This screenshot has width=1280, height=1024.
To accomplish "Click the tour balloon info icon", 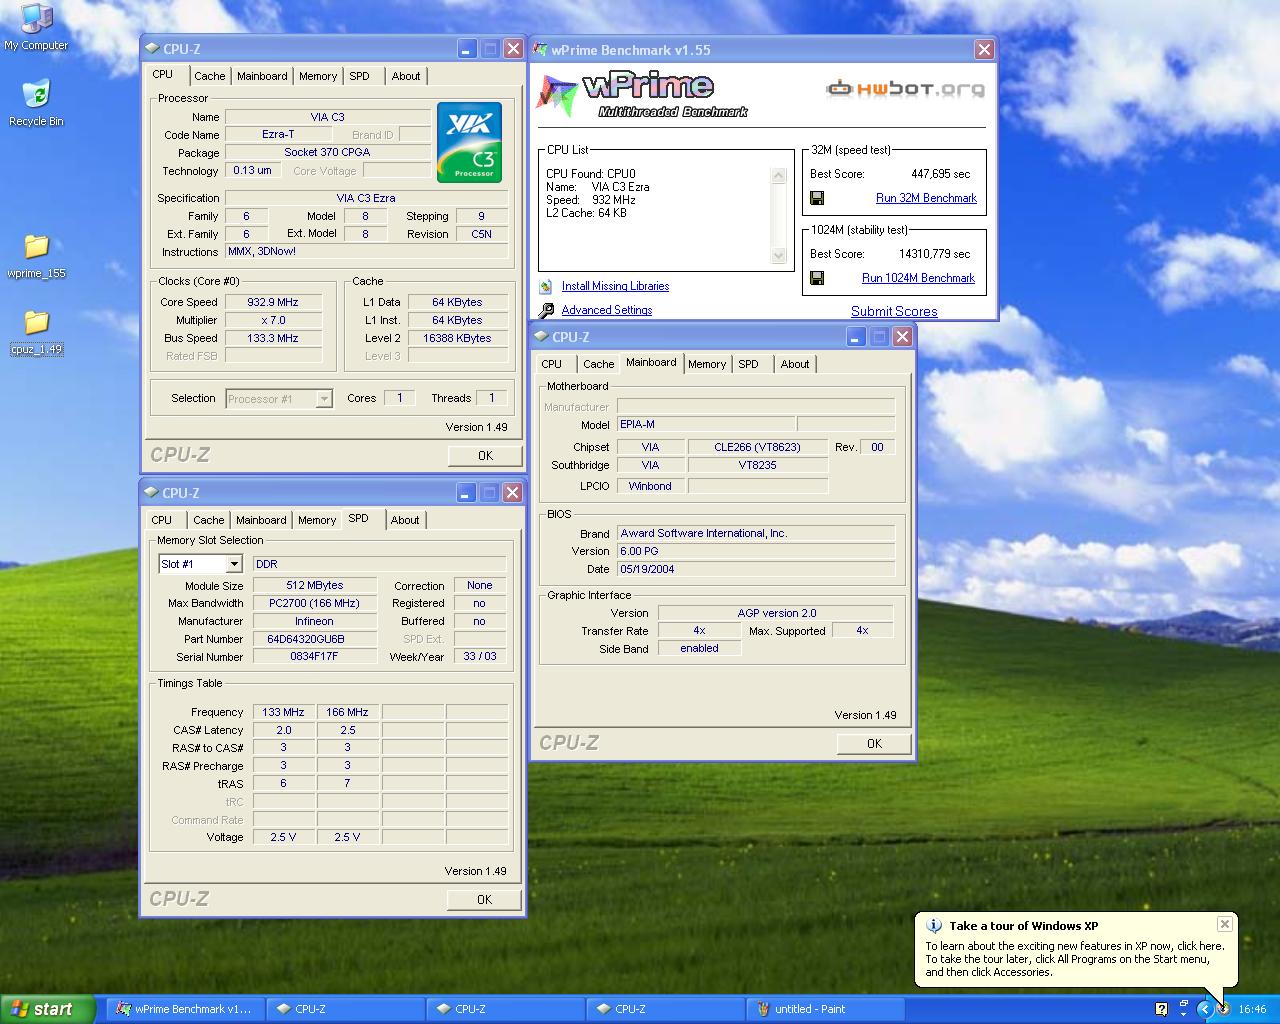I will tap(934, 926).
